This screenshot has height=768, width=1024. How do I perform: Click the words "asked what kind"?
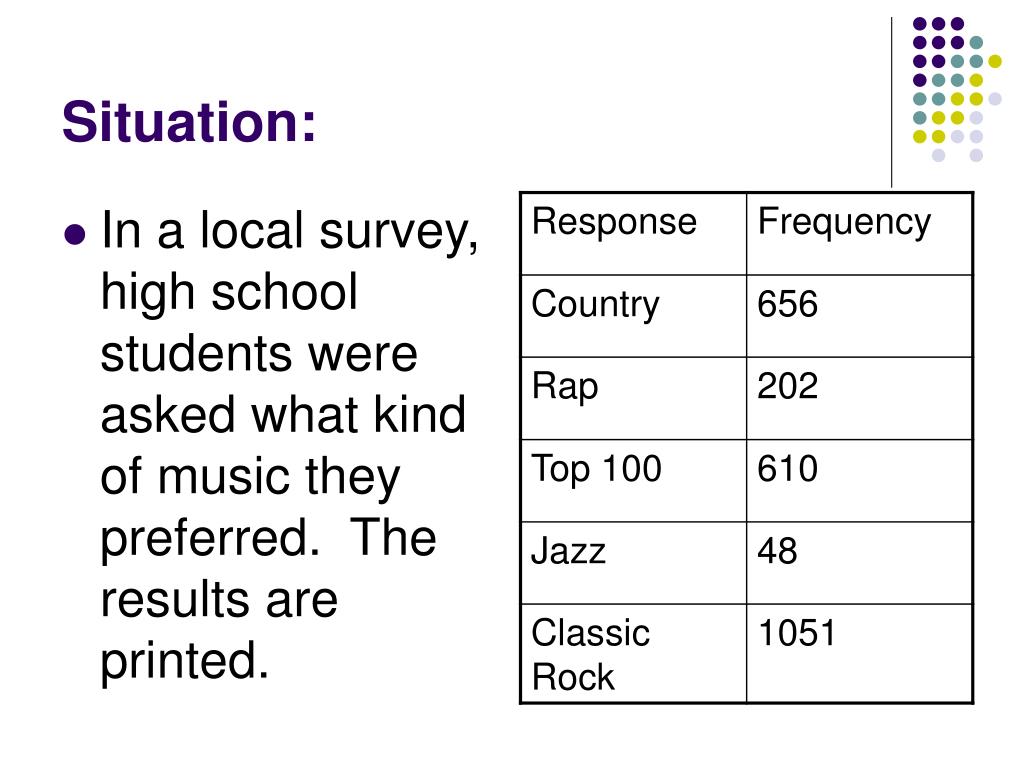(x=283, y=415)
